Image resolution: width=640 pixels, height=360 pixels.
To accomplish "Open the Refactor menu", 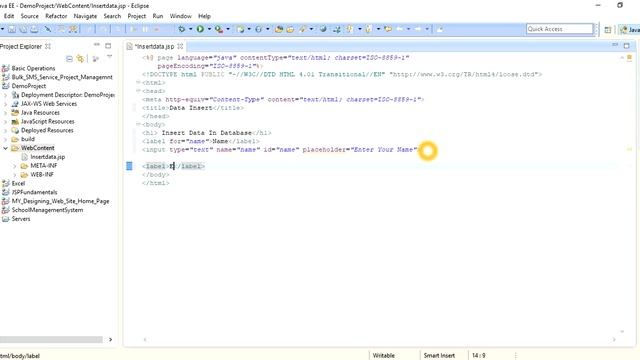I will (x=56, y=16).
